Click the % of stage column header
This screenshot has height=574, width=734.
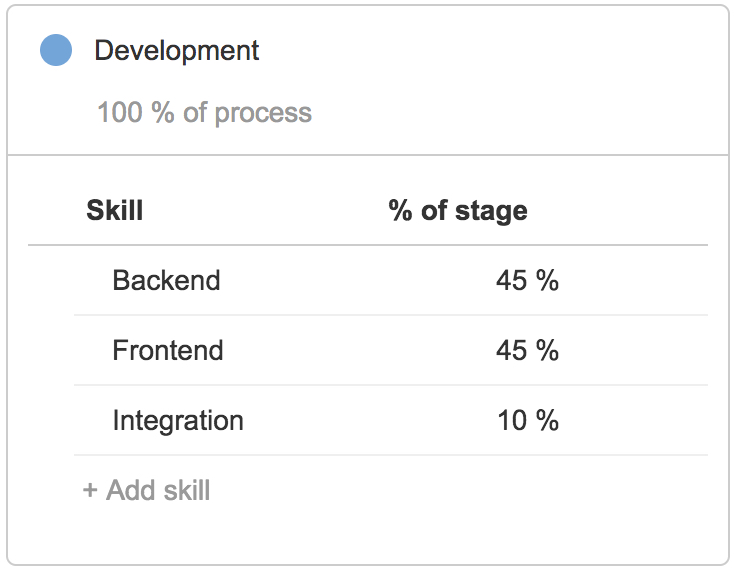pos(458,210)
